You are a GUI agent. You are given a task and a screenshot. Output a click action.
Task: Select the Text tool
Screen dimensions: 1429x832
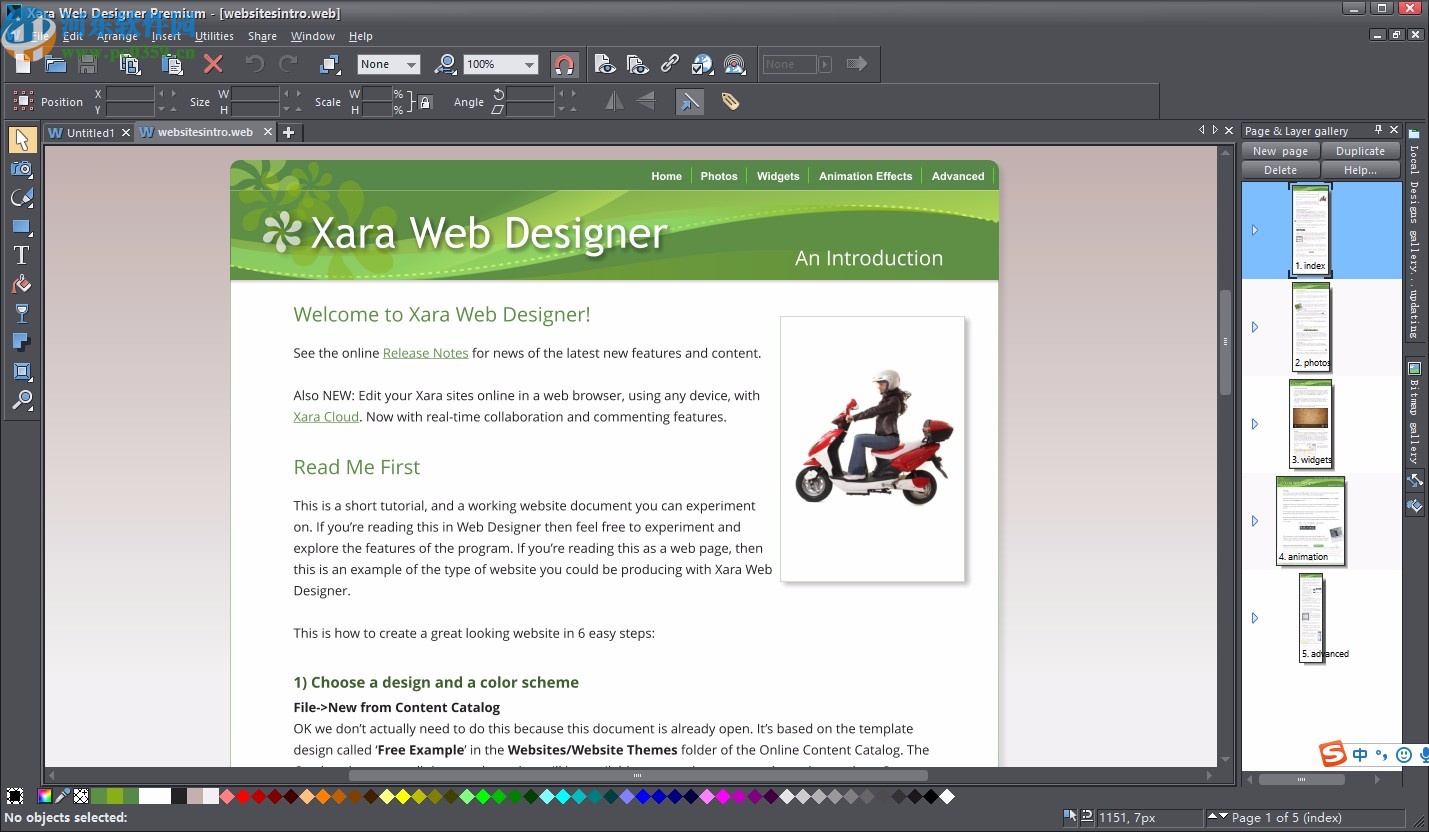coord(22,254)
